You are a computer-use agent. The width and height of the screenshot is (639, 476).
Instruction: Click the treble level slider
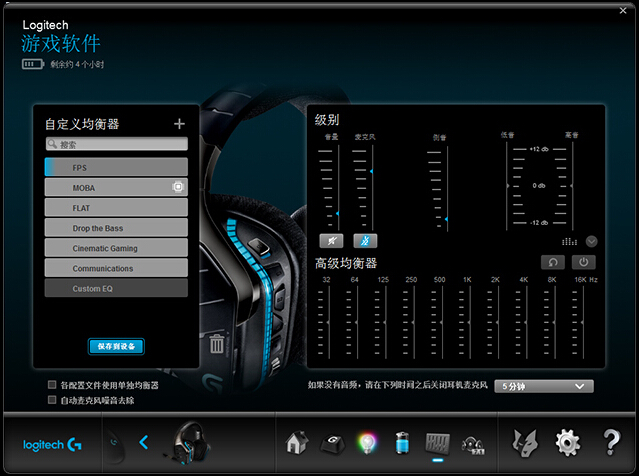573,186
